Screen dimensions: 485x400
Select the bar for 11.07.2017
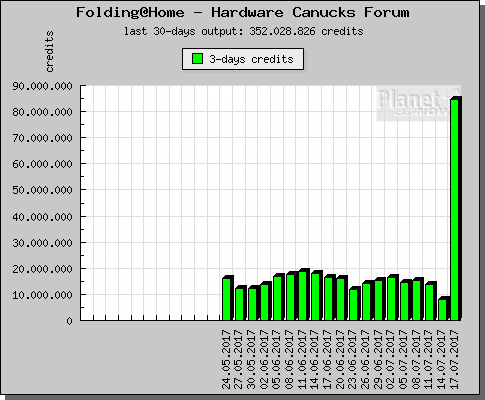pos(431,301)
